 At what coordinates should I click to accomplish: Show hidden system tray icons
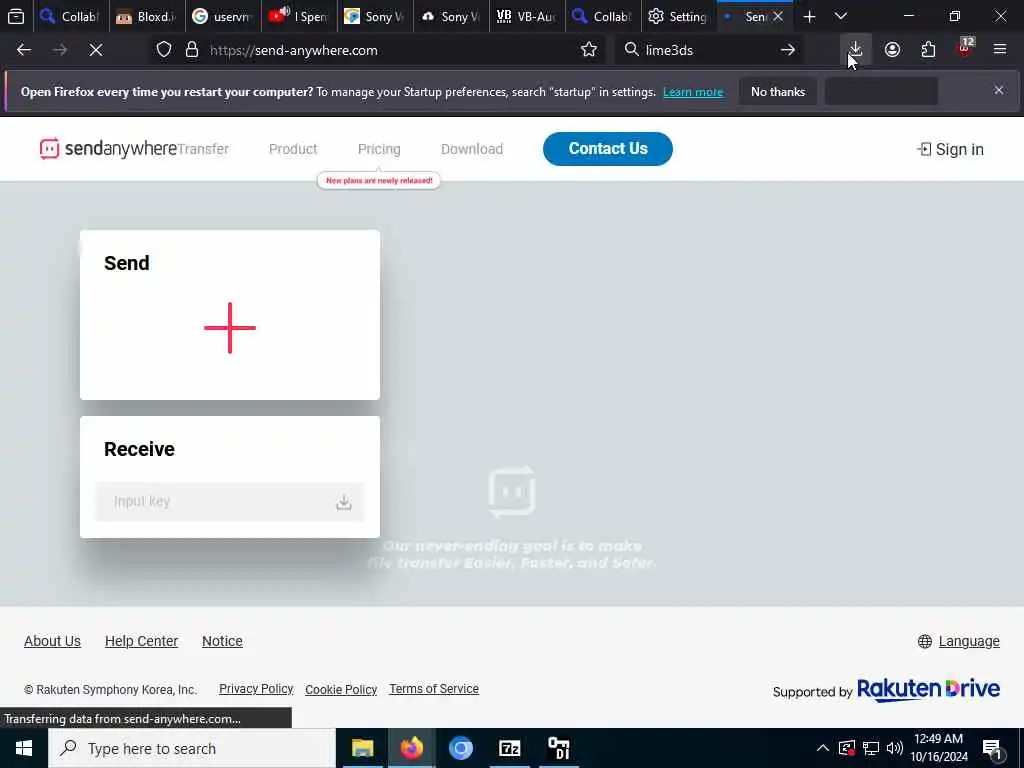point(823,748)
